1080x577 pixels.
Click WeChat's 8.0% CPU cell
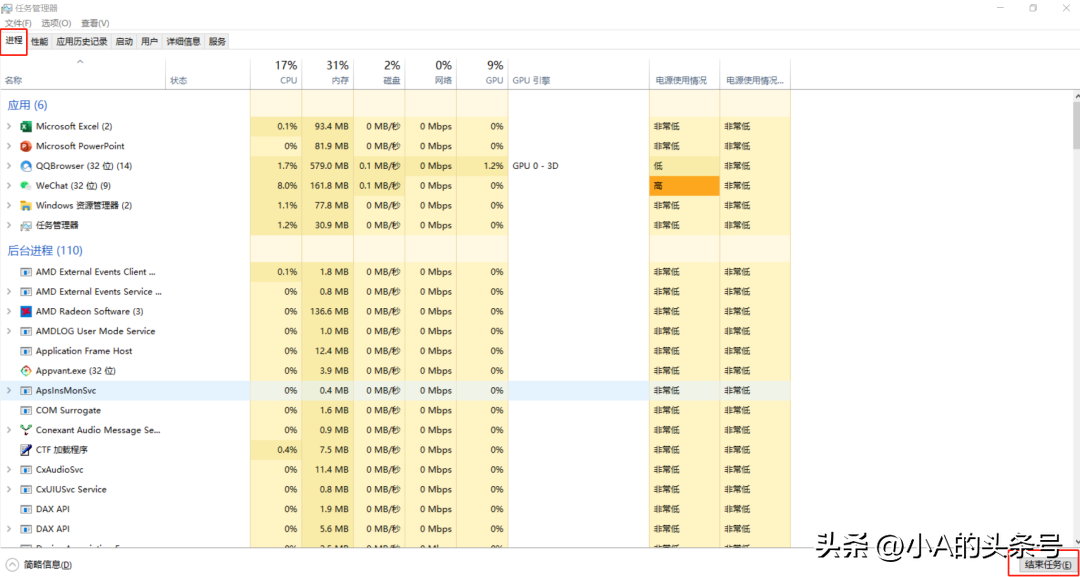(x=276, y=186)
